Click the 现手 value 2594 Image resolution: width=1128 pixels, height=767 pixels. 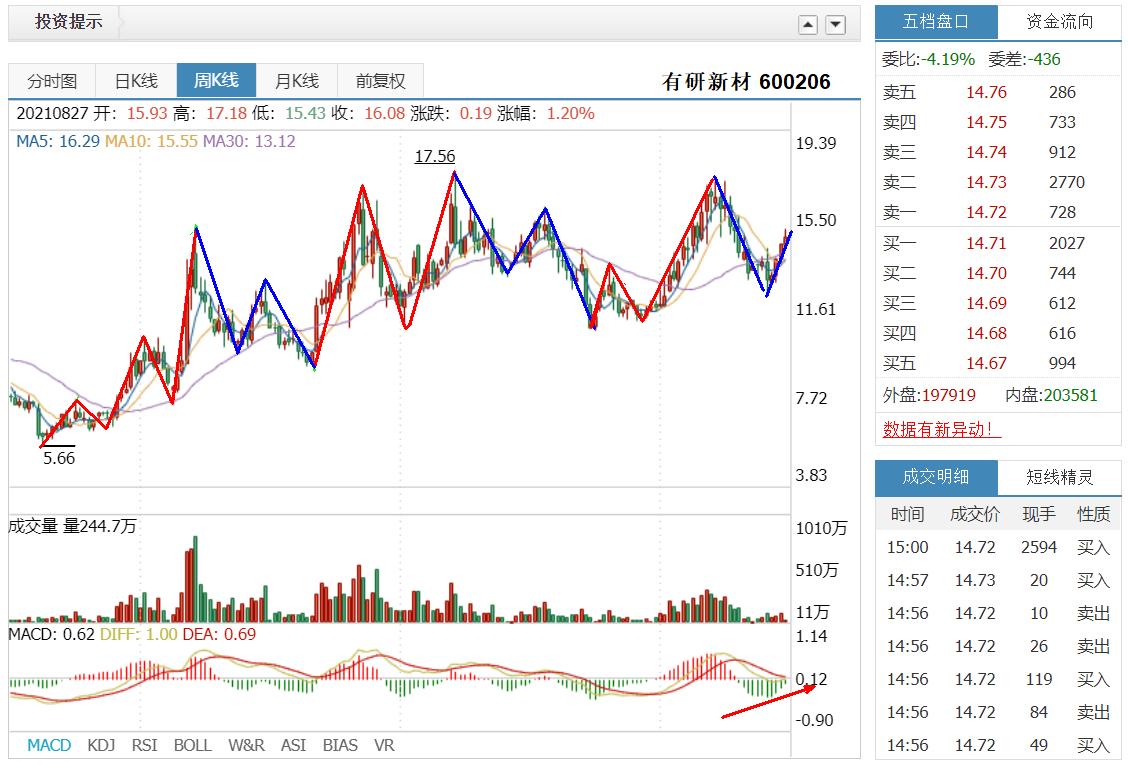pyautogui.click(x=1039, y=548)
